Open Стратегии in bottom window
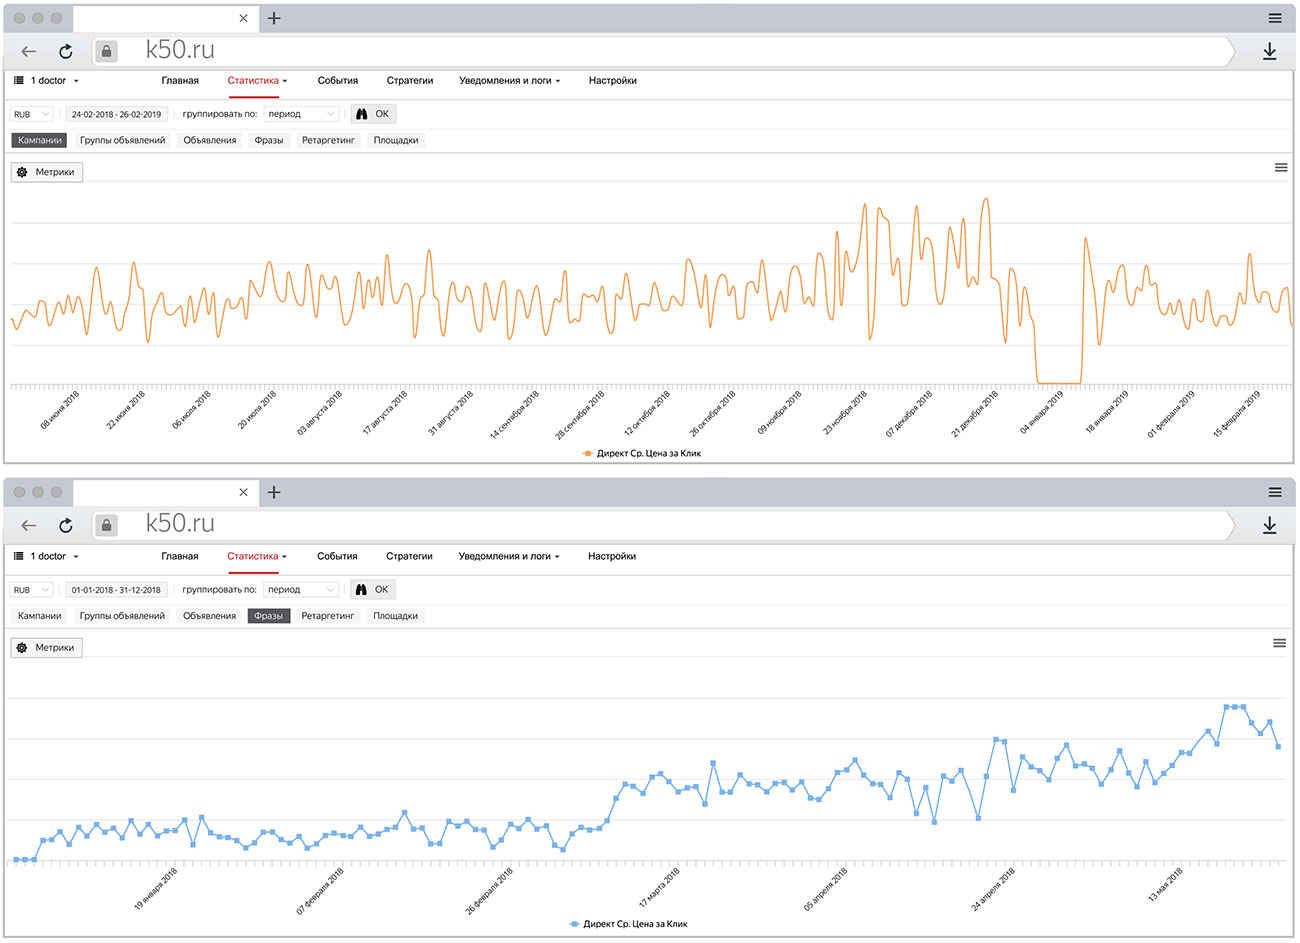This screenshot has height=943, width=1300. [410, 556]
